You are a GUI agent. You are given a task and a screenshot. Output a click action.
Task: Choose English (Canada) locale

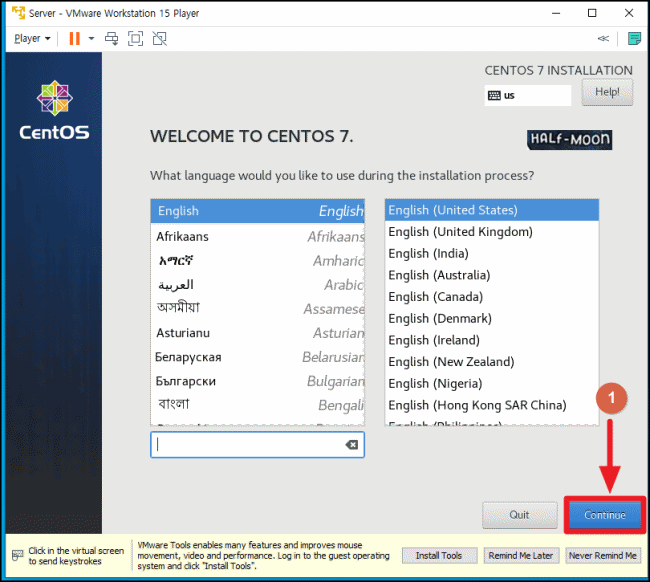point(492,297)
